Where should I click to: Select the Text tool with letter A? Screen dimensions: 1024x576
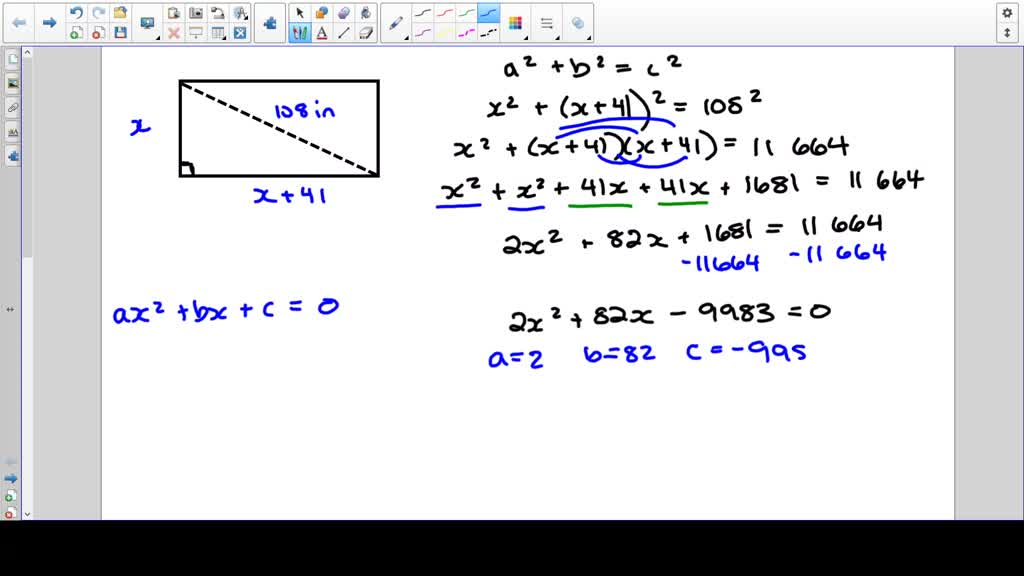pyautogui.click(x=322, y=33)
